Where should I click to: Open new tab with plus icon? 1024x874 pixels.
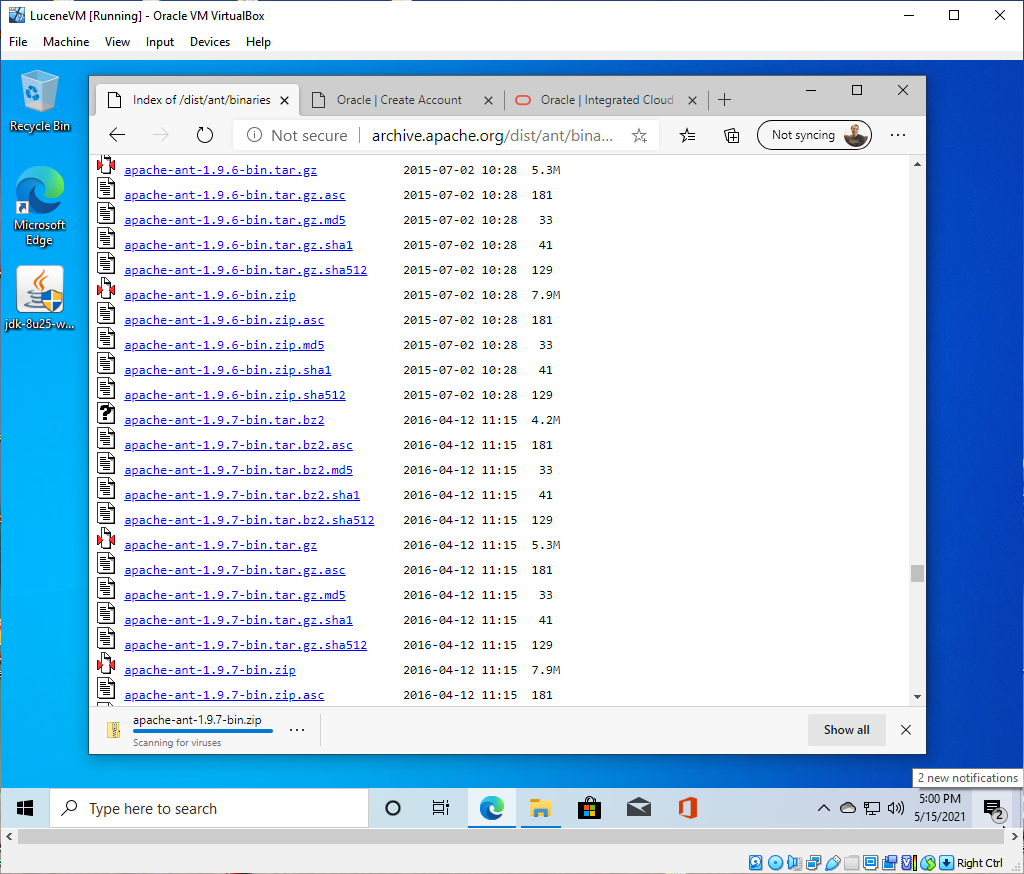(725, 100)
